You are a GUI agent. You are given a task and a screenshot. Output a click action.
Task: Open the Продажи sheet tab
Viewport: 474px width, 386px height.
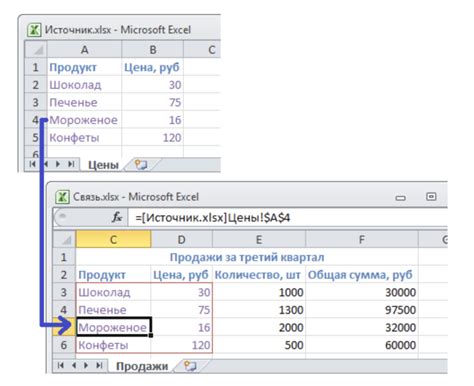pos(142,366)
